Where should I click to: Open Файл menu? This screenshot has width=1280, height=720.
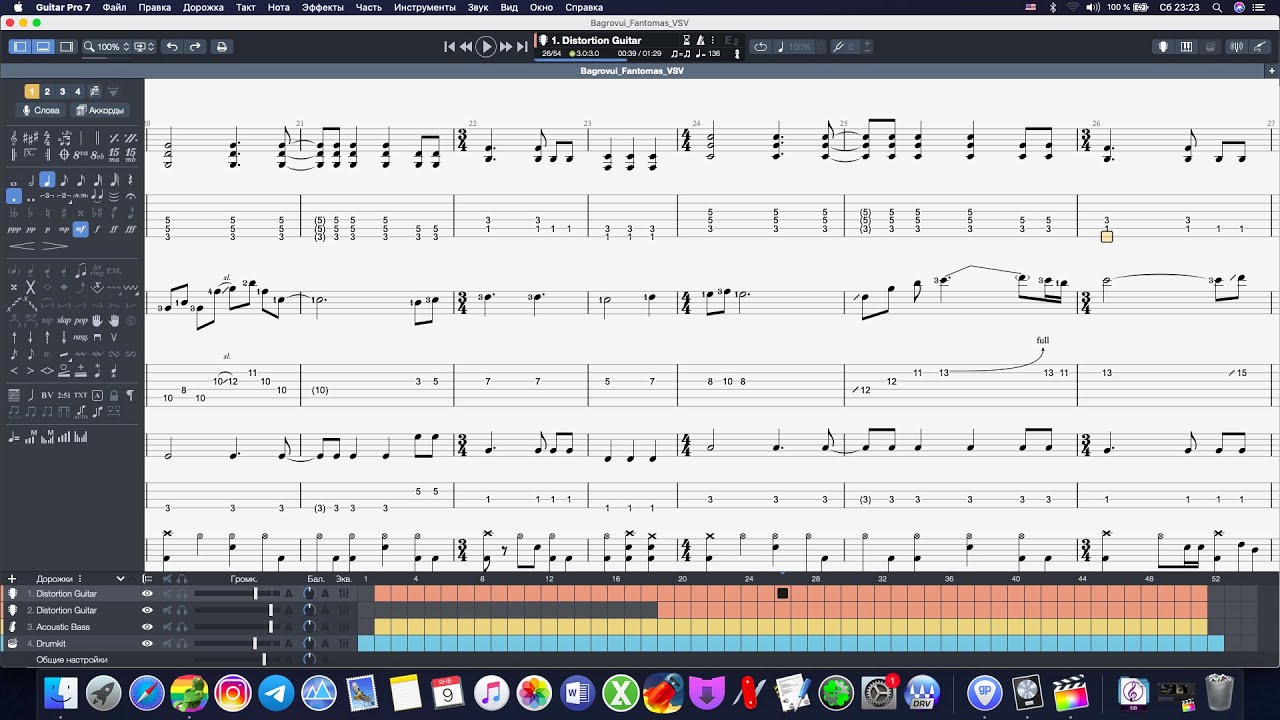114,7
